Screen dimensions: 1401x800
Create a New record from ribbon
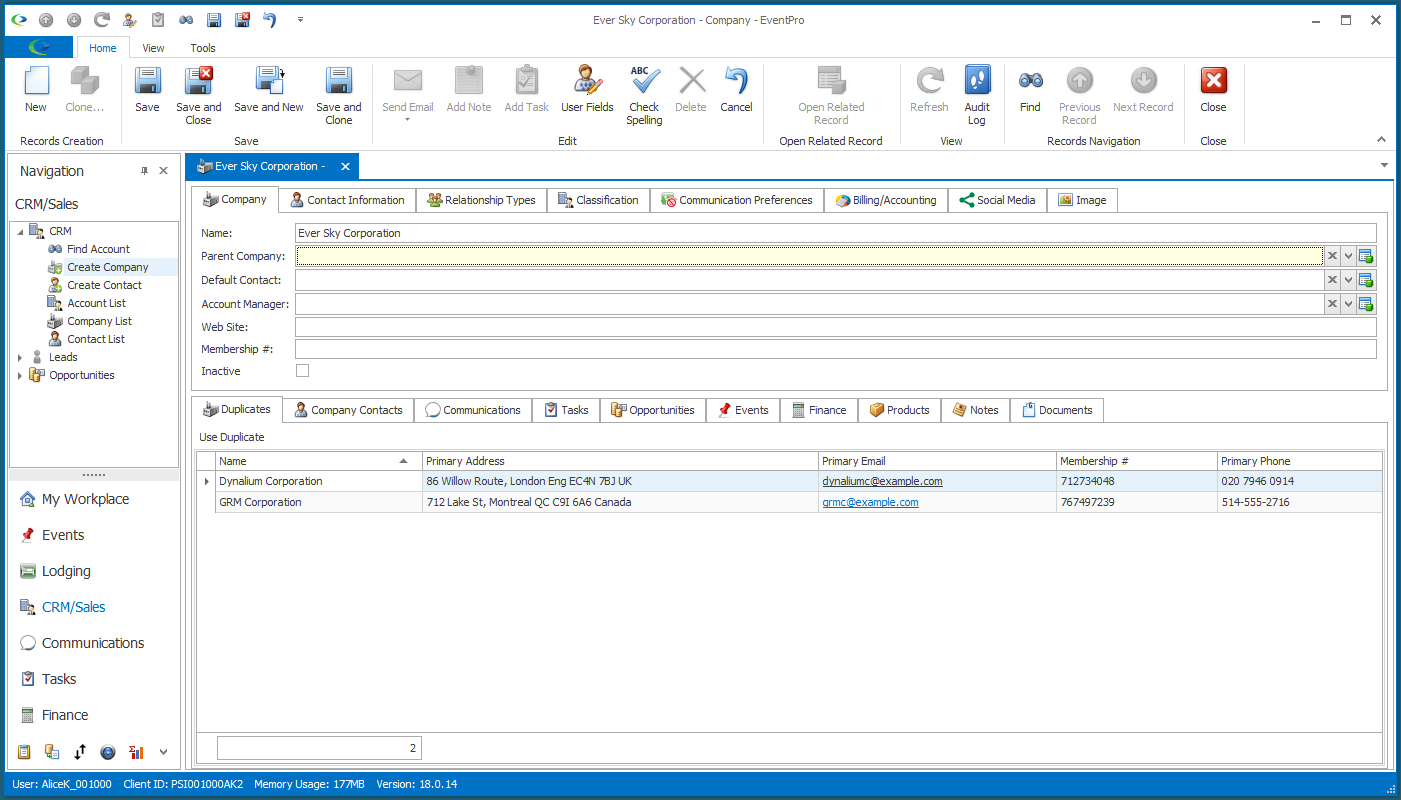click(36, 90)
